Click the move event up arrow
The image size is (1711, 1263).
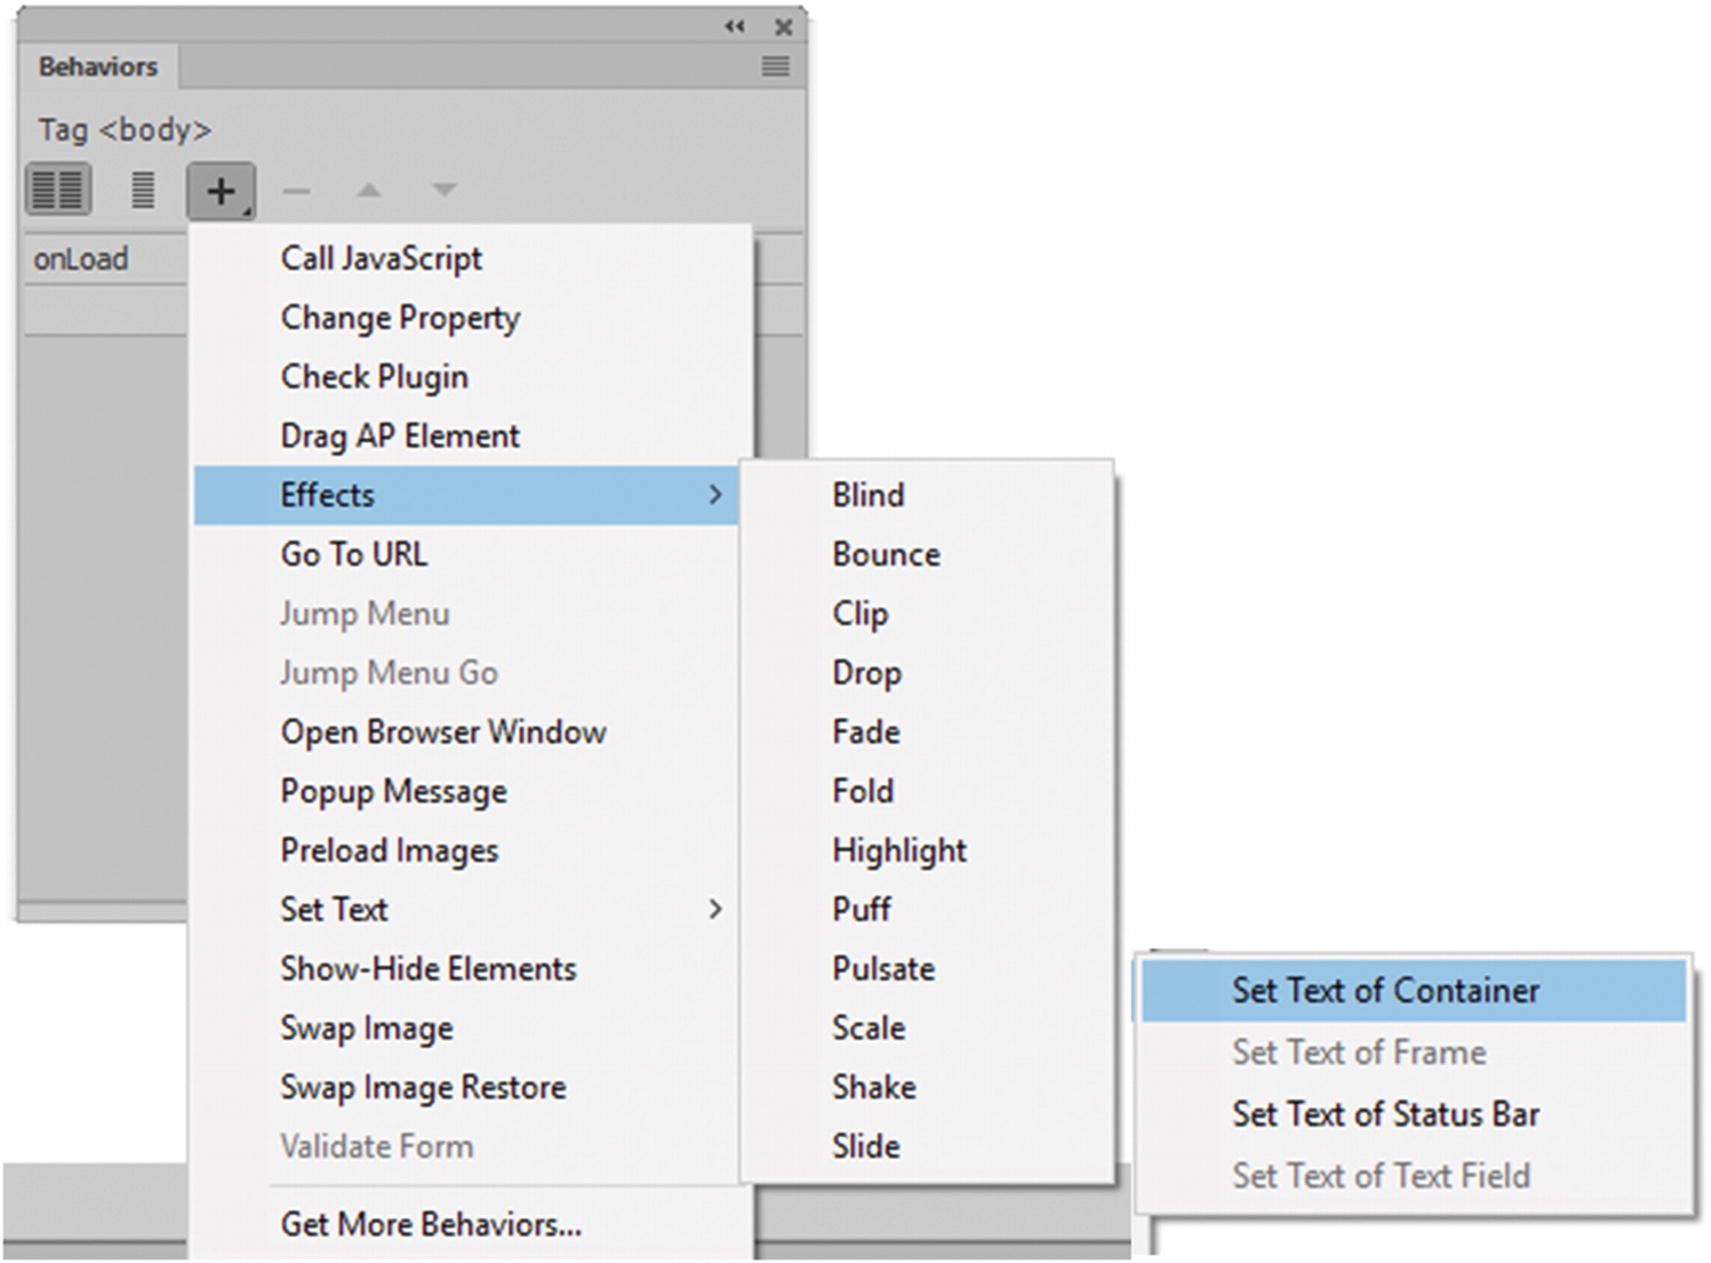(x=369, y=190)
